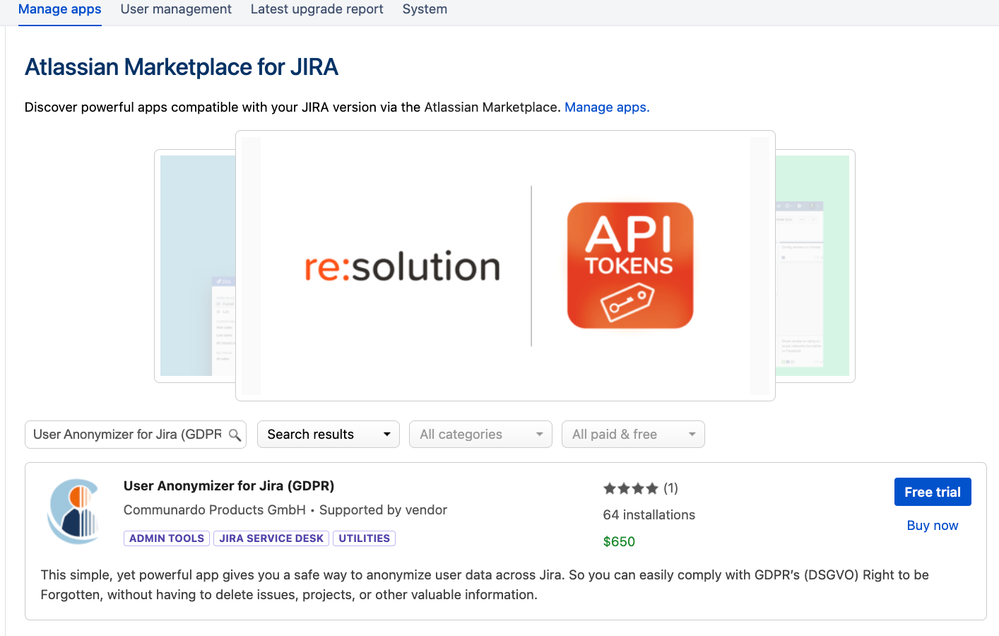Click the Buy now link
Image resolution: width=999 pixels, height=636 pixels.
931,525
